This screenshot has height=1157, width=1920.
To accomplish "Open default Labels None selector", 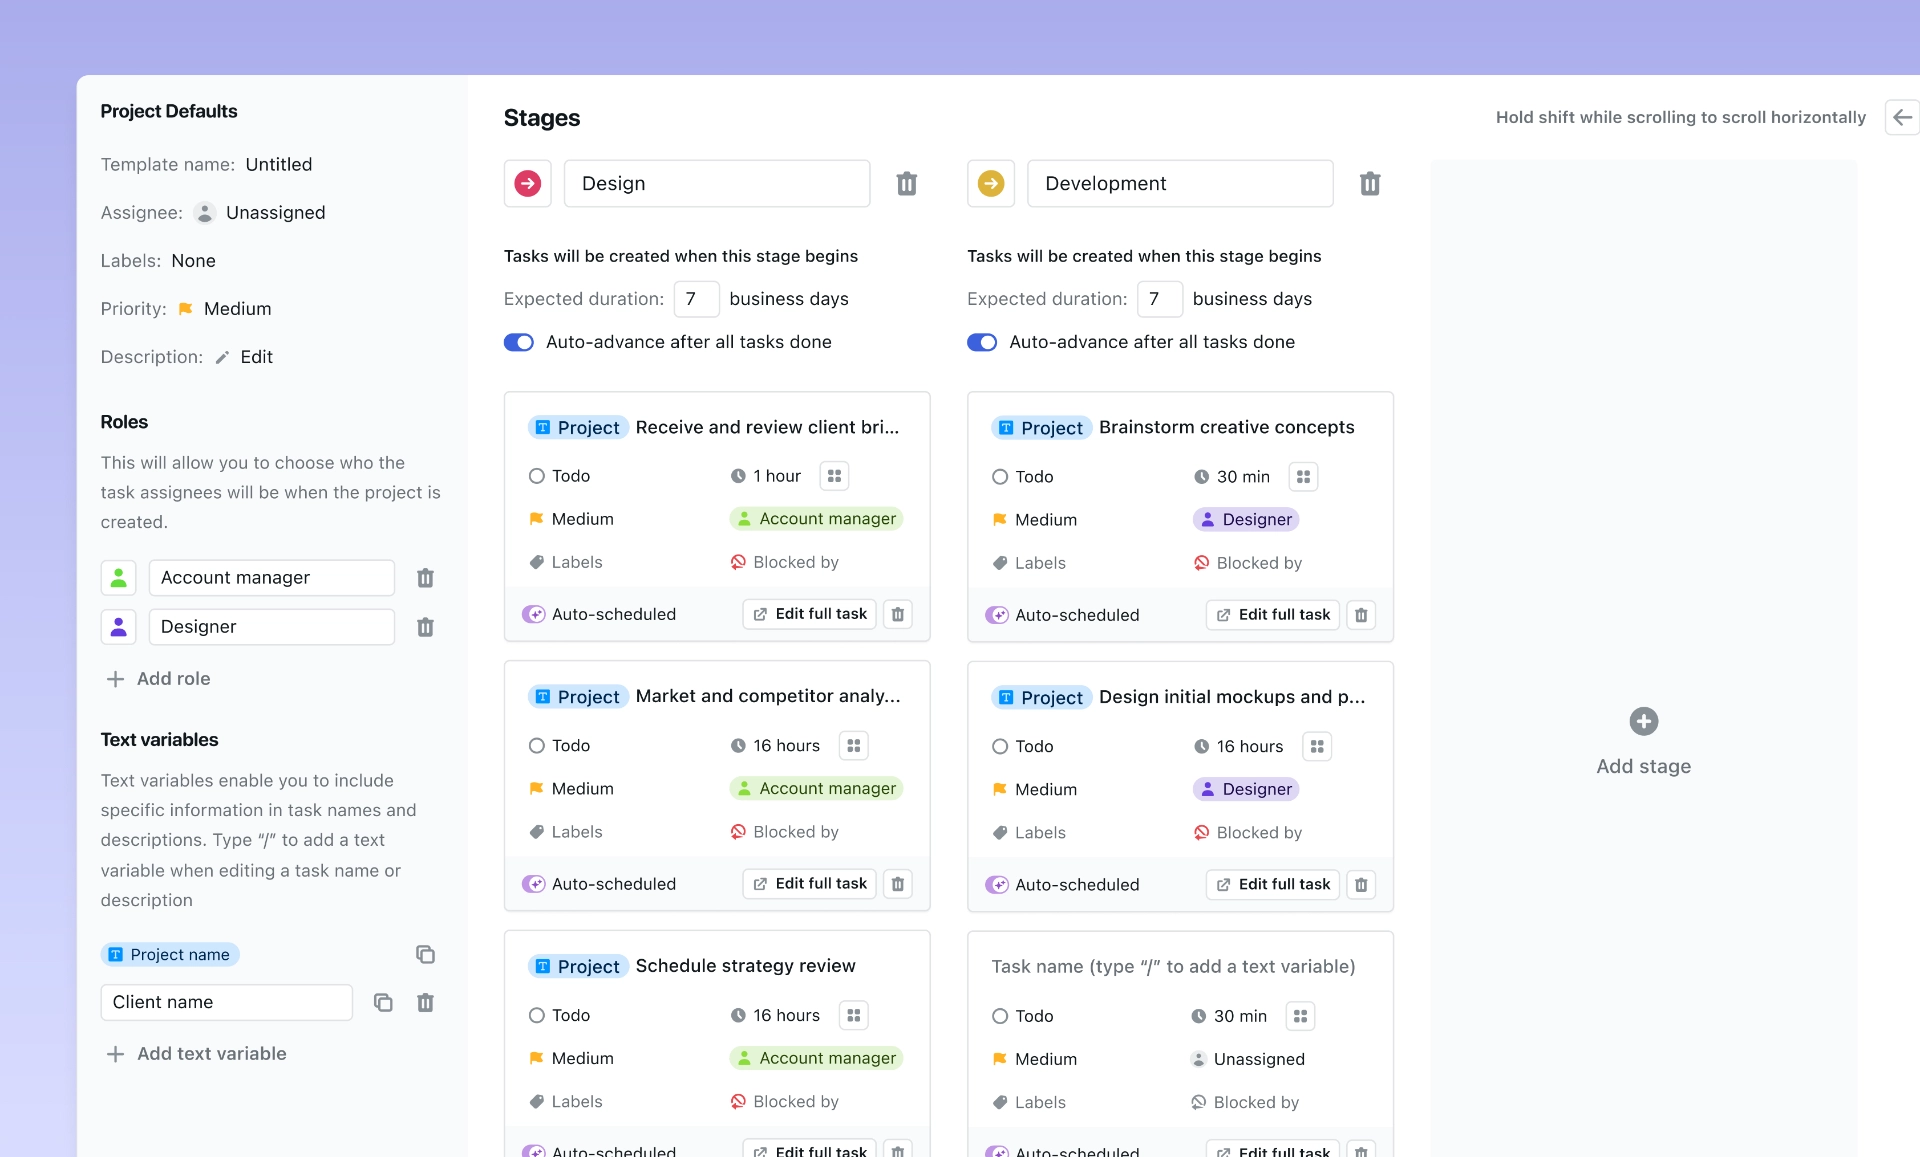I will point(193,261).
